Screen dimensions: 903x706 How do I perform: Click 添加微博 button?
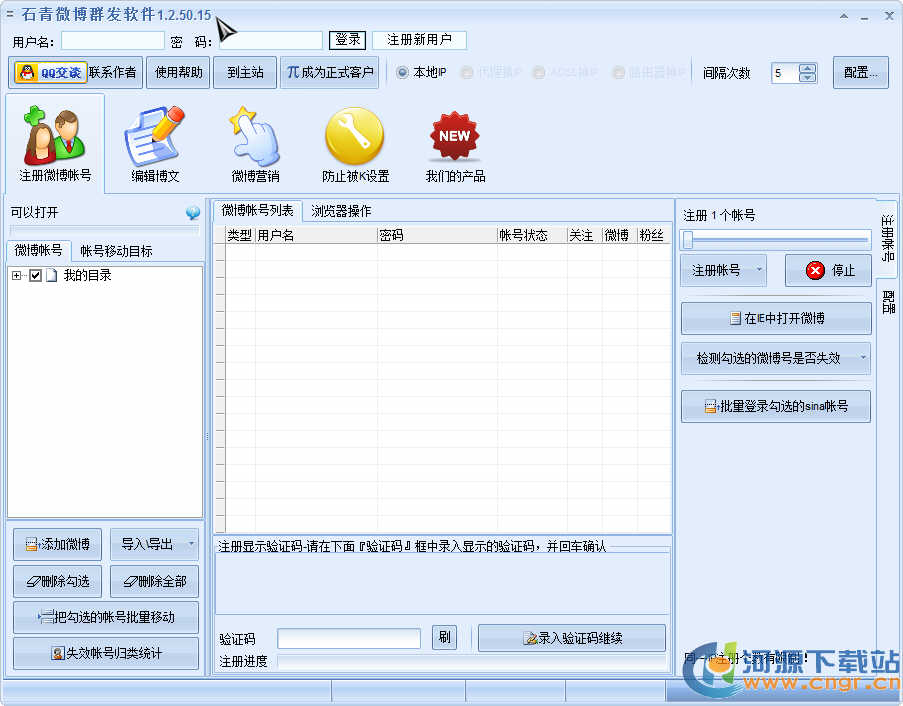click(x=58, y=544)
